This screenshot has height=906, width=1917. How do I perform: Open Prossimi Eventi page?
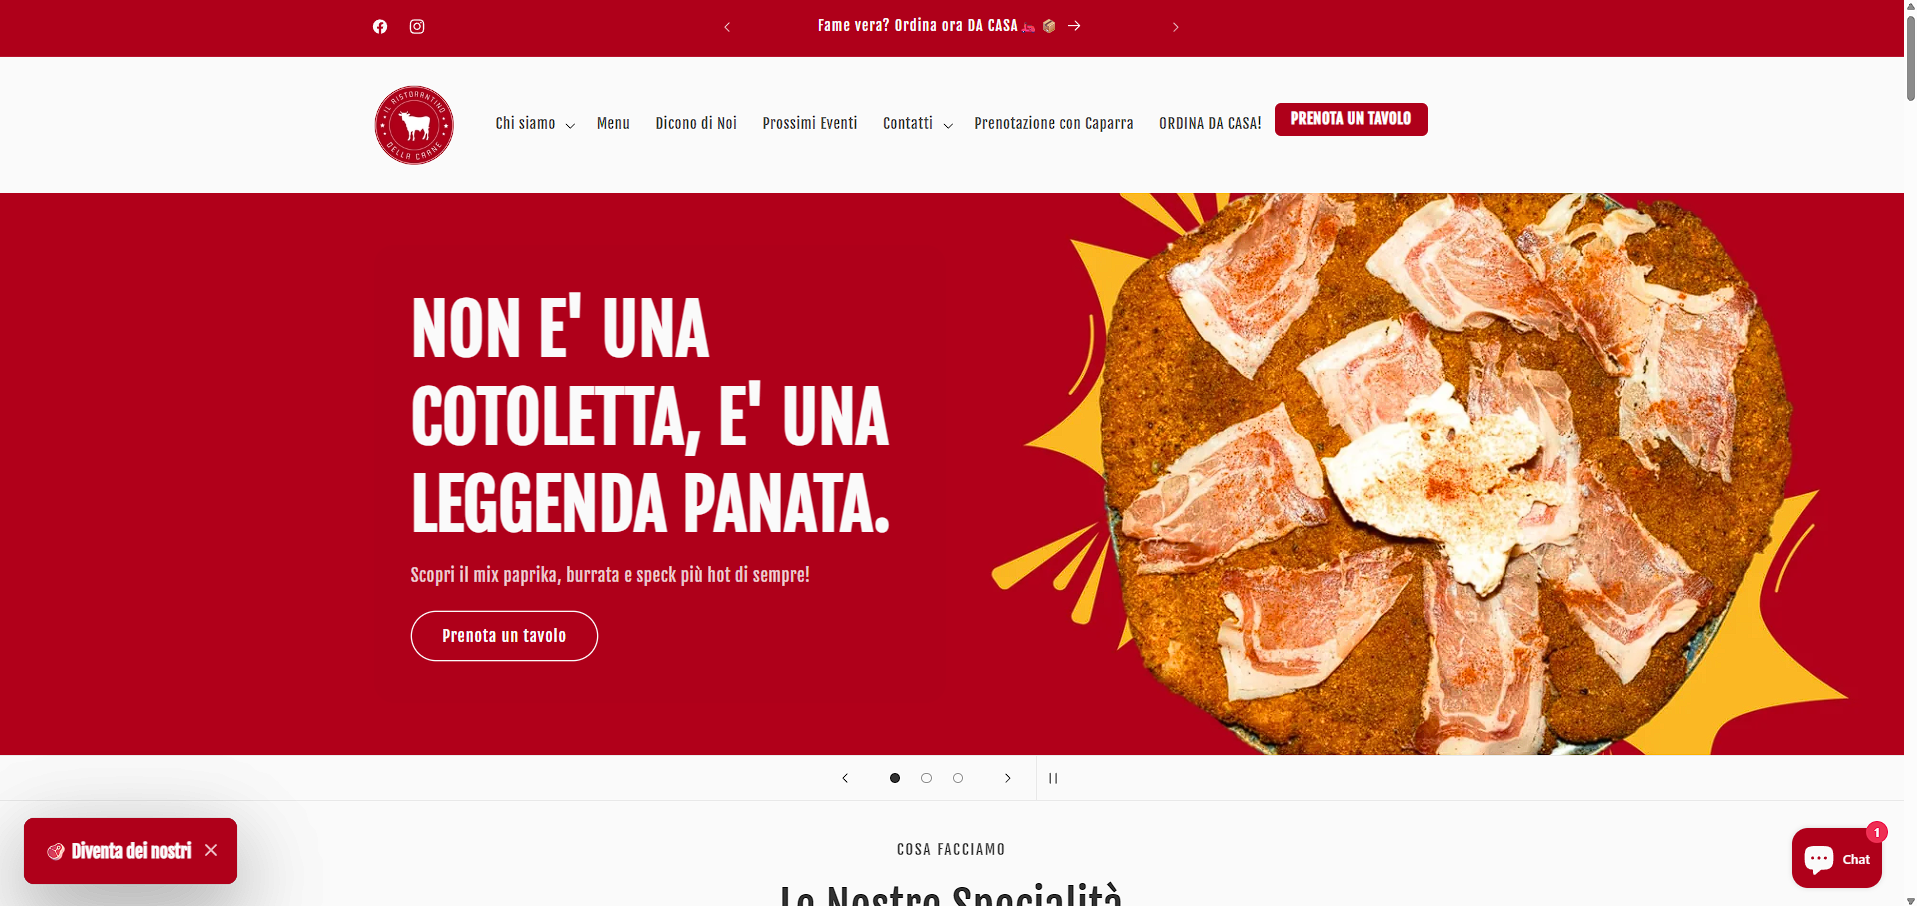[x=810, y=124]
